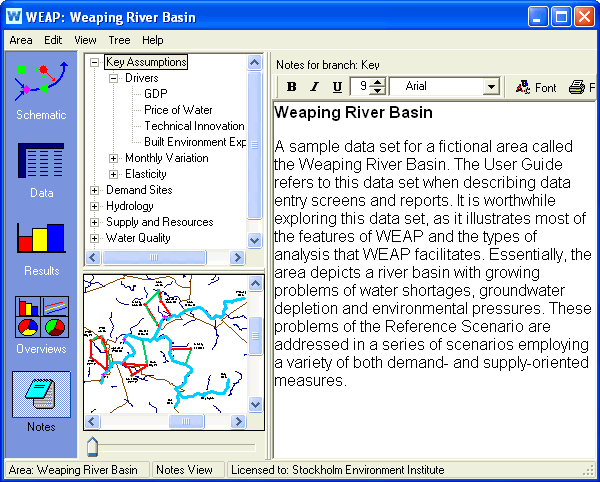Increase font size with up stepper
600x482 pixels.
click(x=378, y=82)
